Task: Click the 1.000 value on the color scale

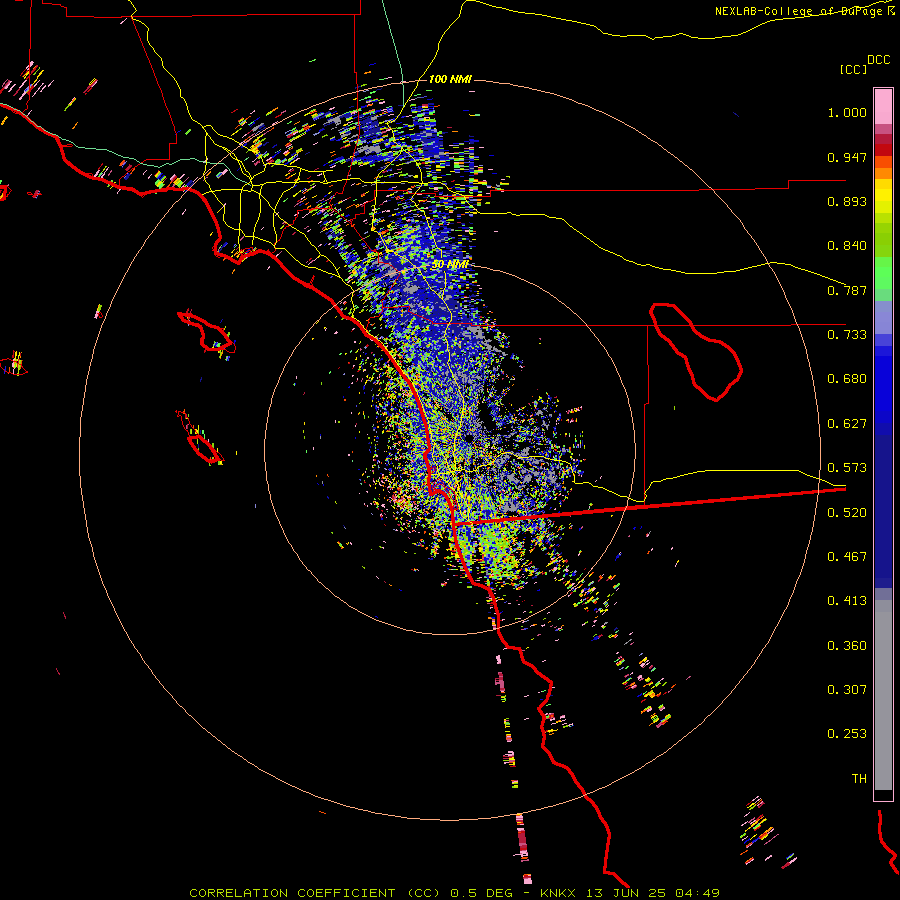Action: [847, 112]
